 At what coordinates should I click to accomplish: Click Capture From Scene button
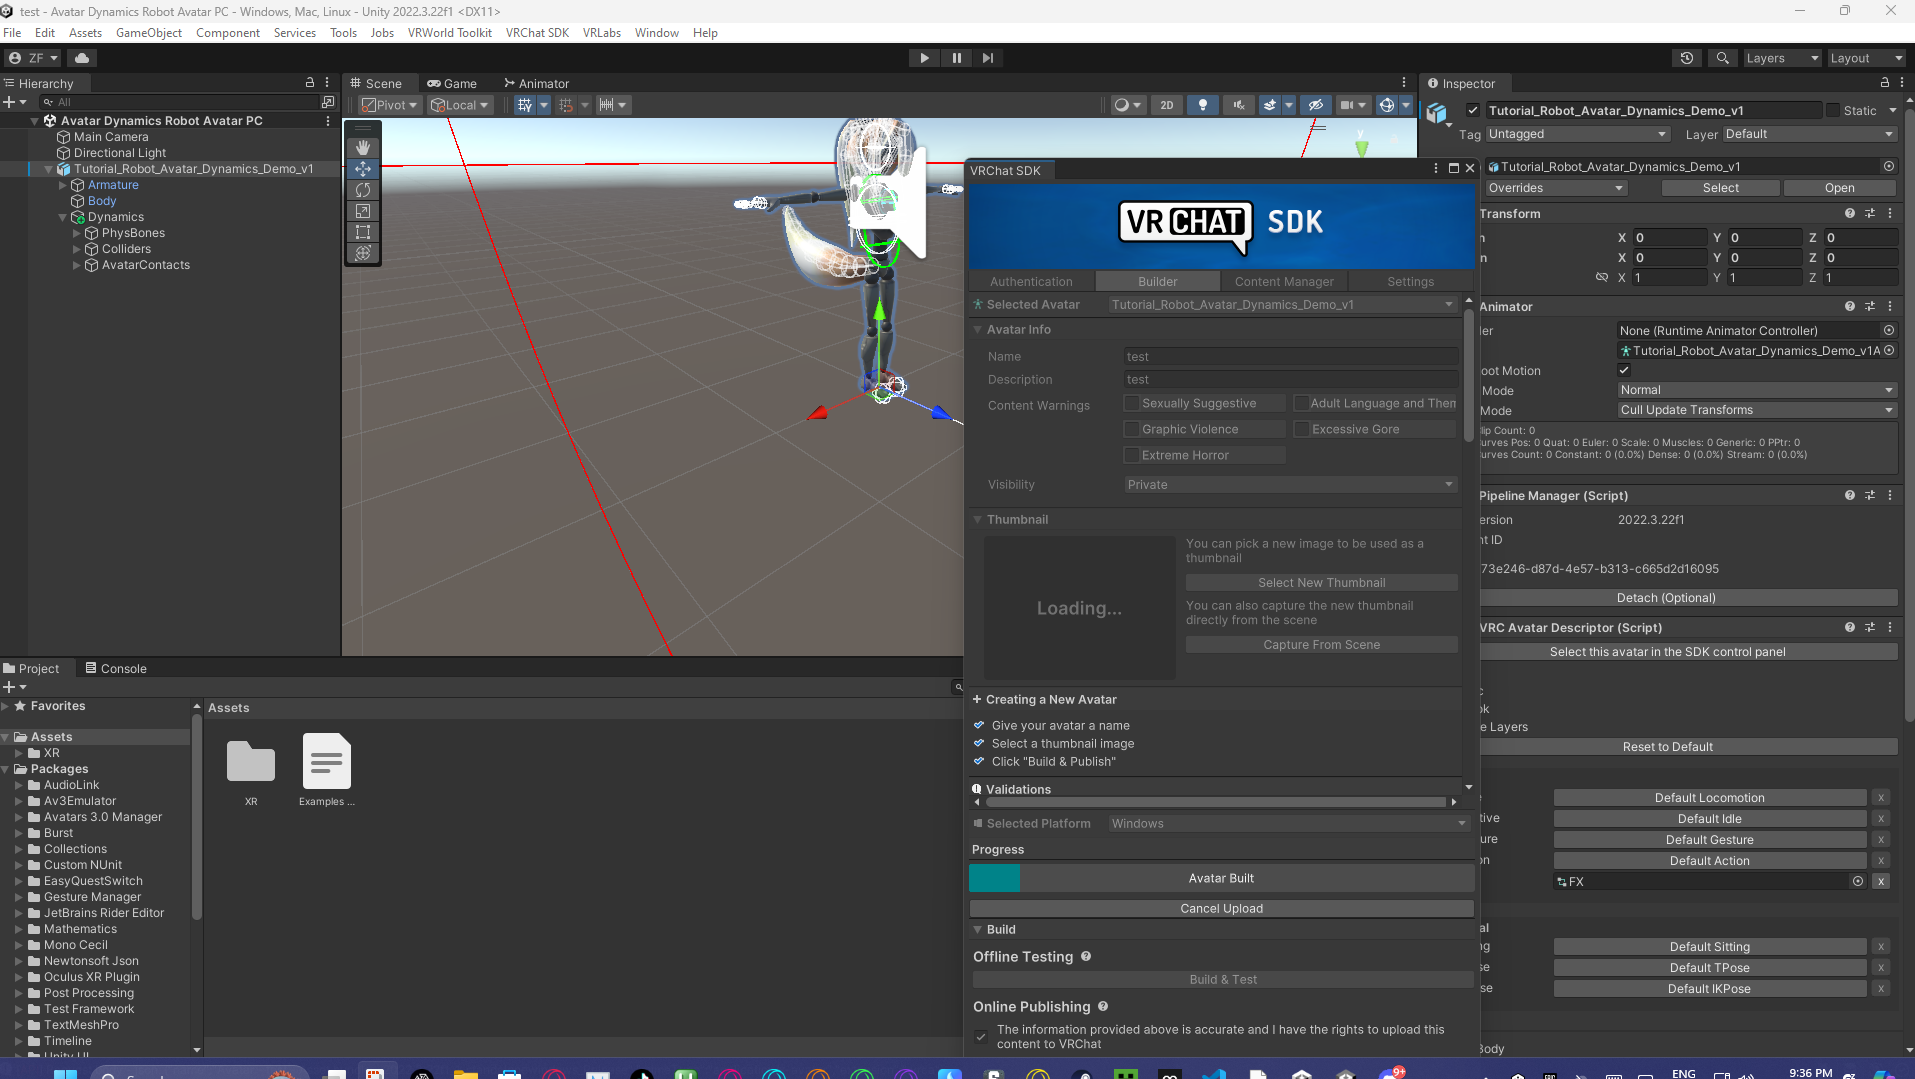tap(1321, 645)
